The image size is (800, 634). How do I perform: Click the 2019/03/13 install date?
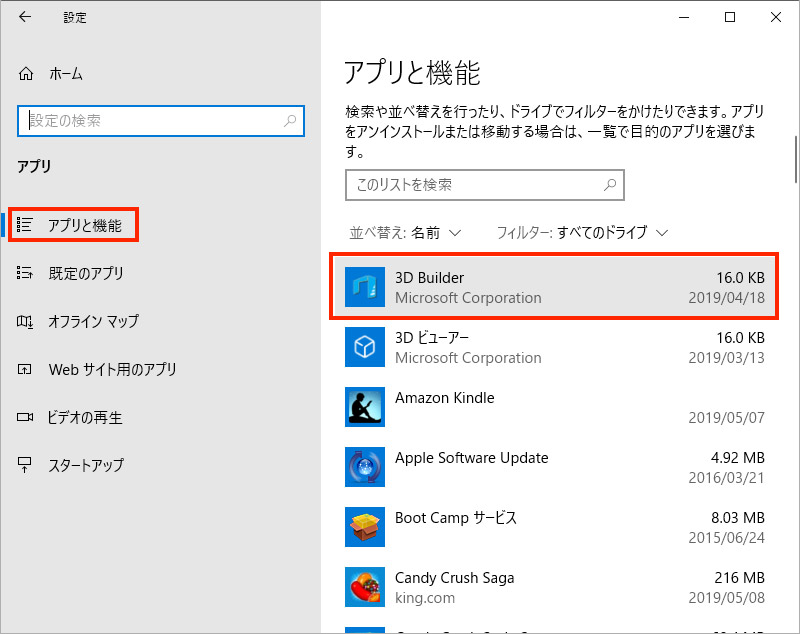coord(727,358)
